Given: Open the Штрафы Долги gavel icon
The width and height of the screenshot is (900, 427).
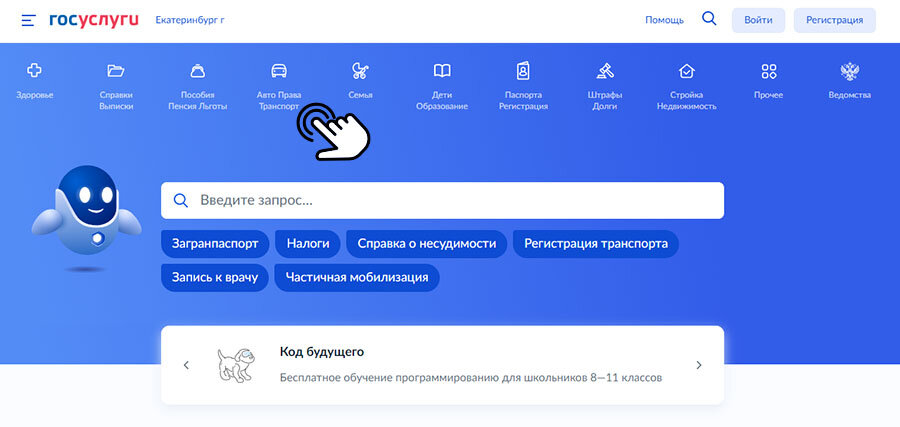Looking at the screenshot, I should [x=605, y=71].
